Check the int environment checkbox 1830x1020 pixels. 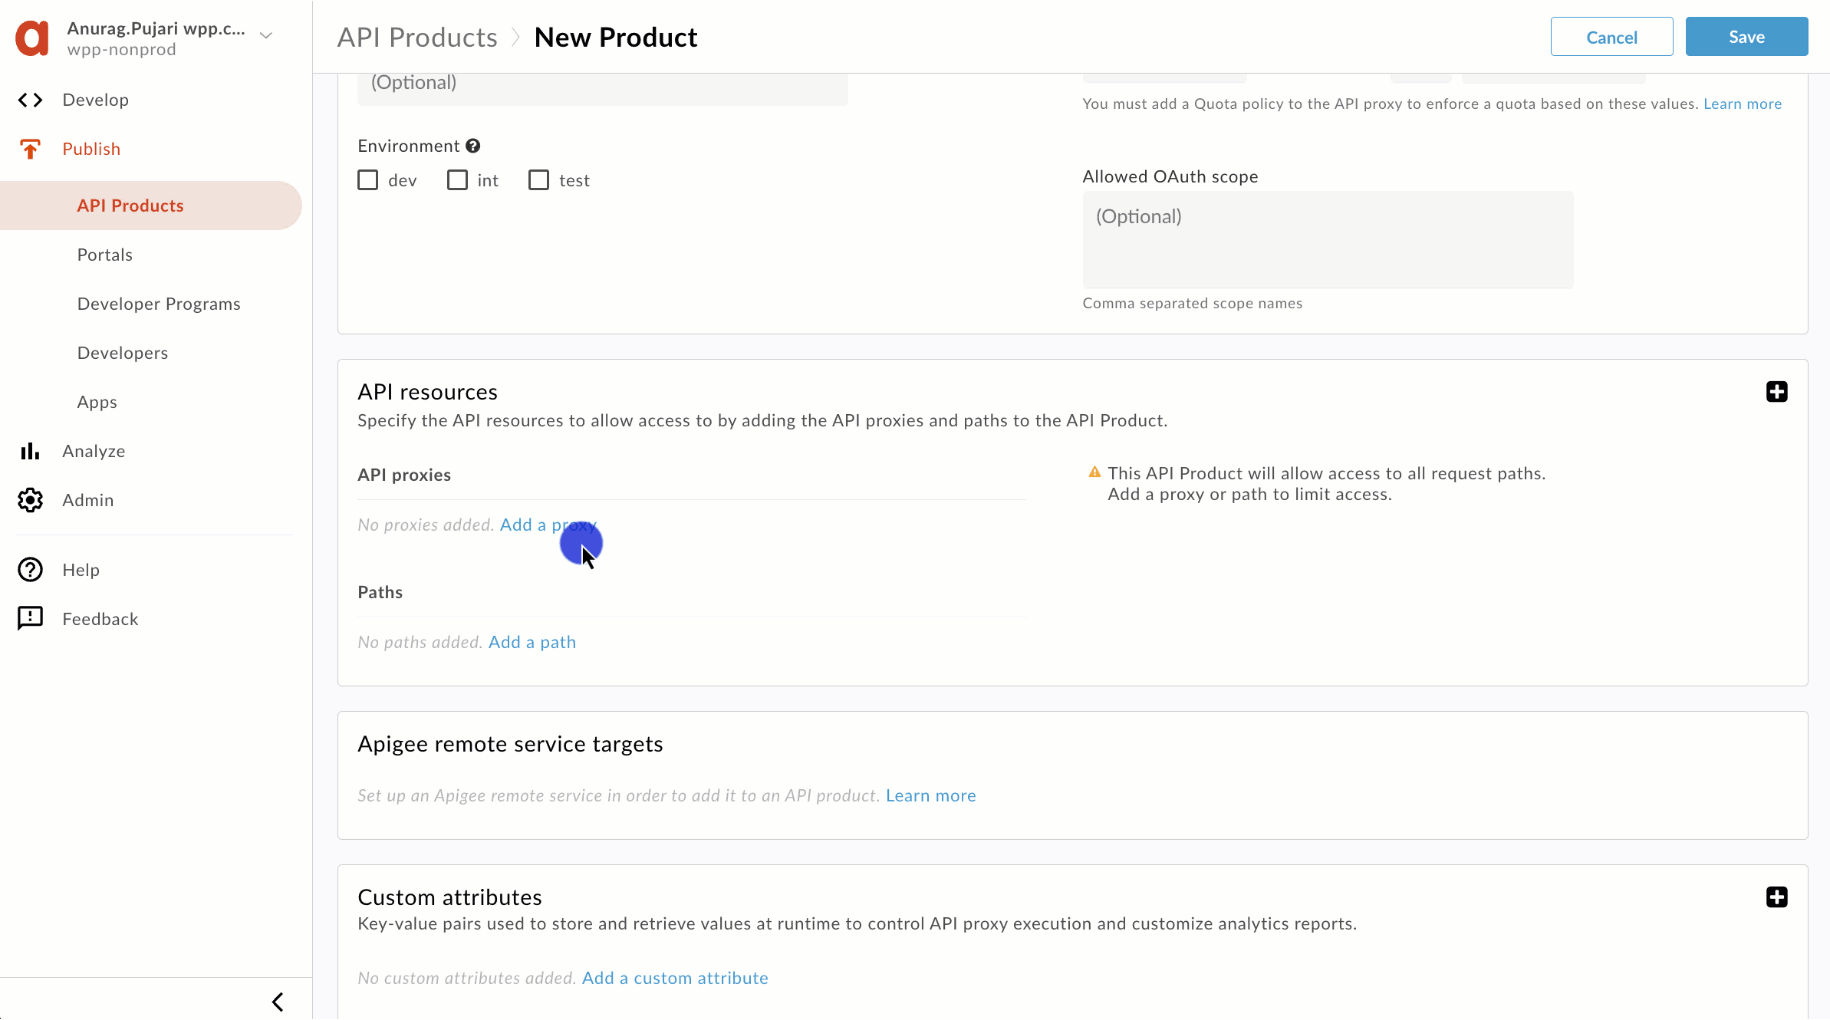[457, 180]
